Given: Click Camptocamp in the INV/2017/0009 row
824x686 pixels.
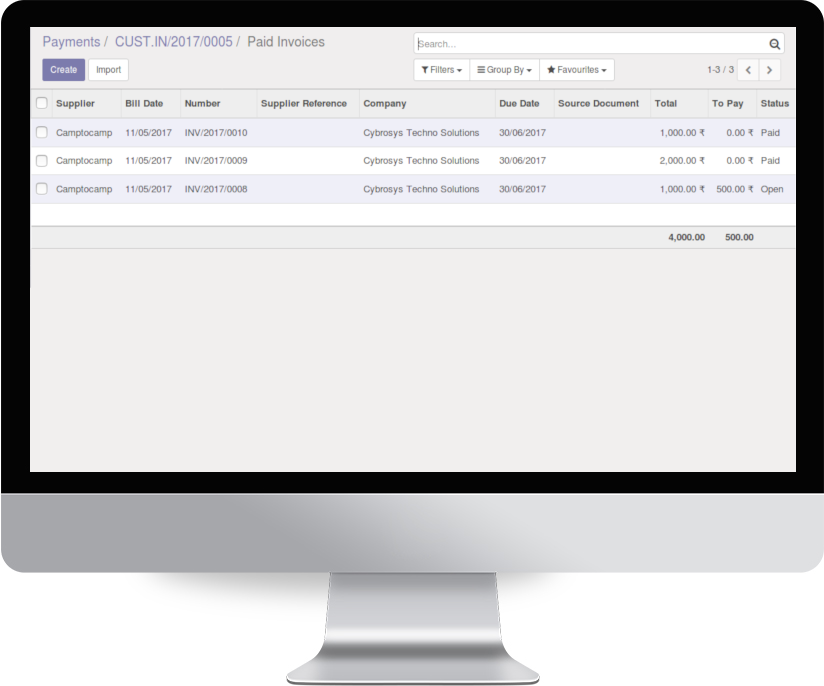Looking at the screenshot, I should pyautogui.click(x=84, y=161).
